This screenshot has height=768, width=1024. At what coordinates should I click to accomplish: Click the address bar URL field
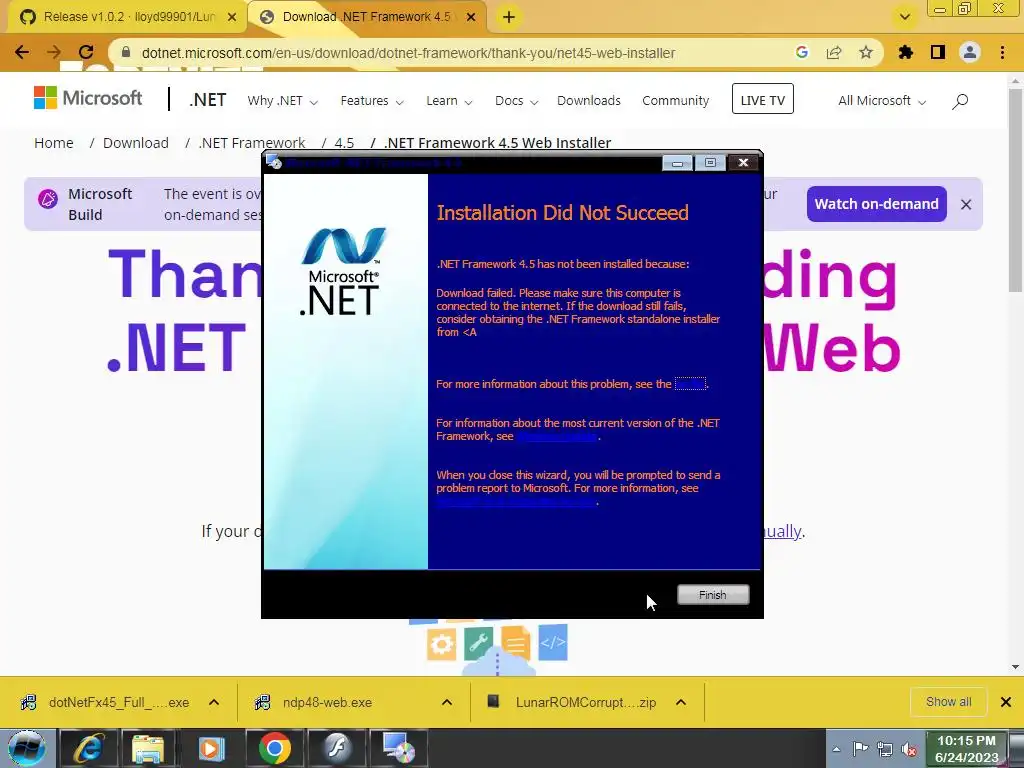click(x=408, y=53)
